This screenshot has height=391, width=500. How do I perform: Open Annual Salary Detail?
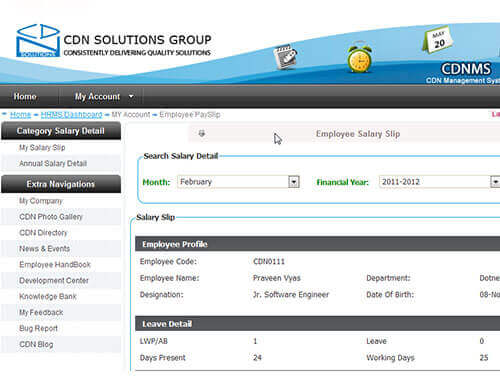coord(53,163)
